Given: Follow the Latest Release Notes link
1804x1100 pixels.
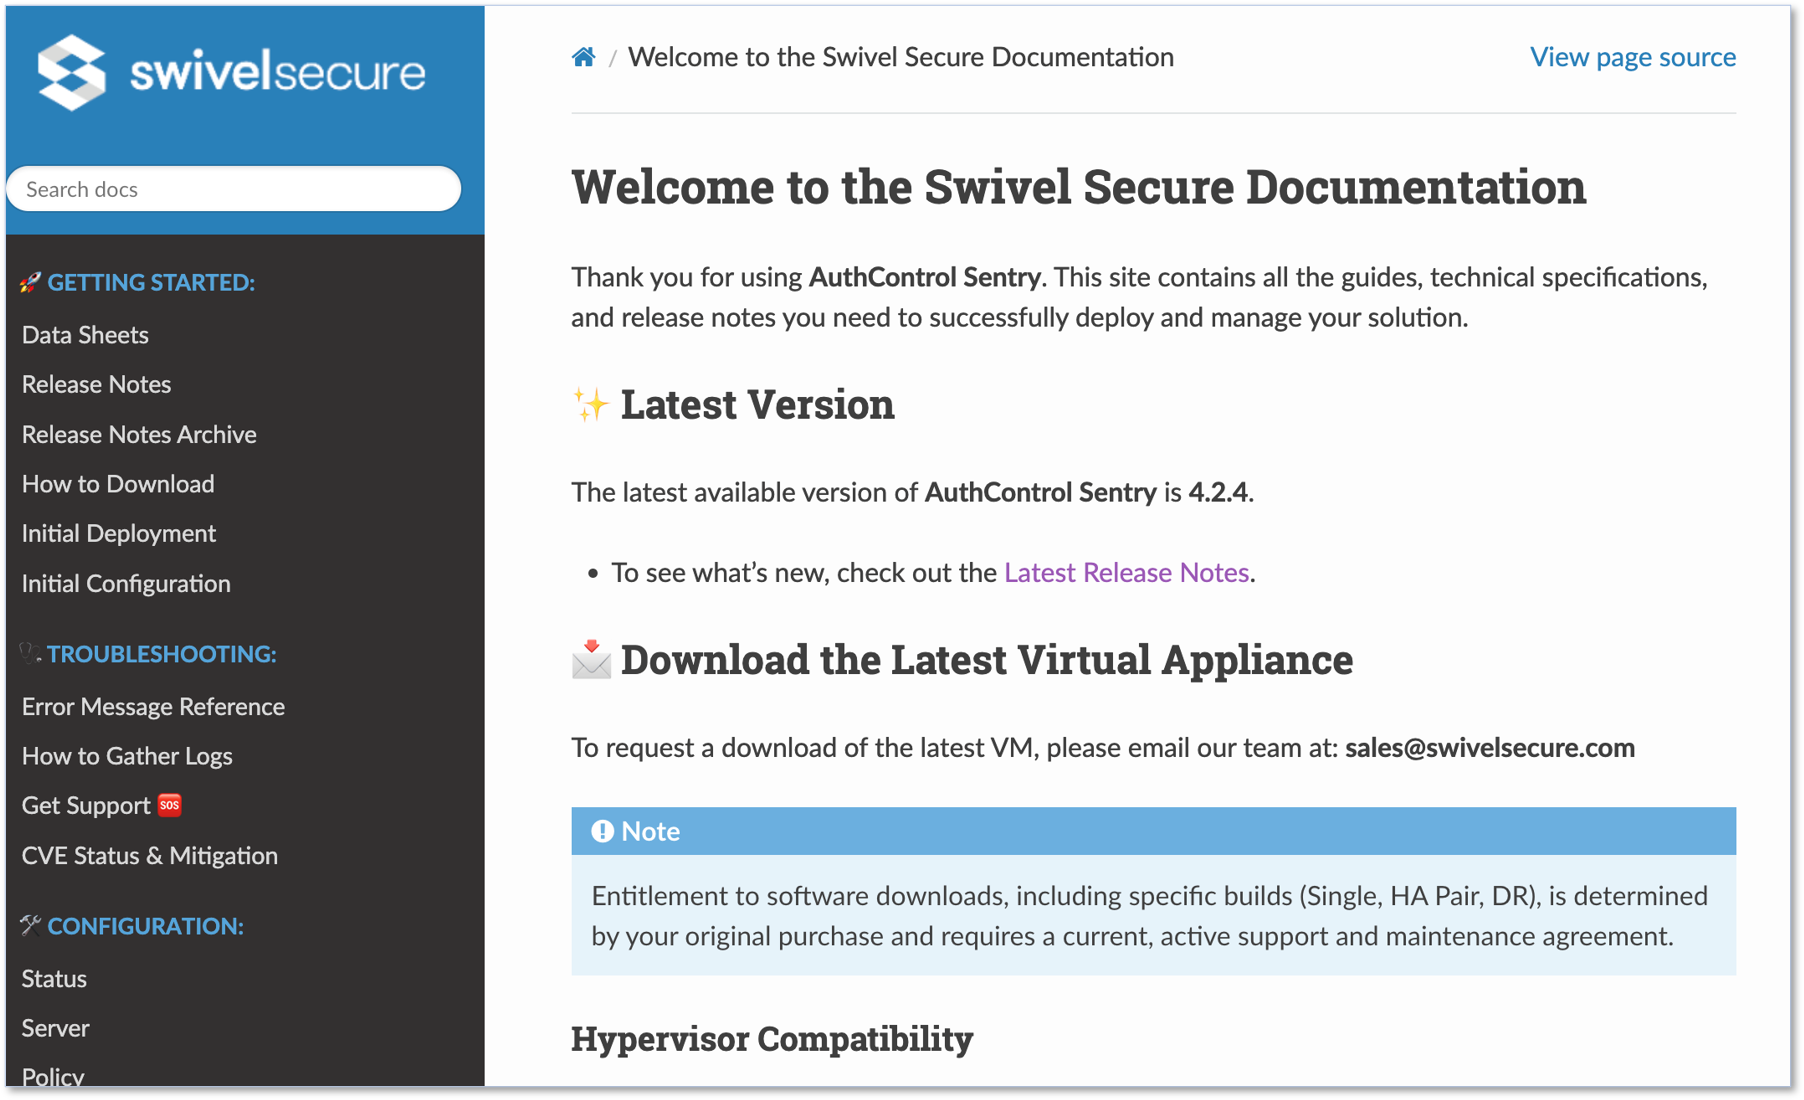Looking at the screenshot, I should click(1126, 572).
